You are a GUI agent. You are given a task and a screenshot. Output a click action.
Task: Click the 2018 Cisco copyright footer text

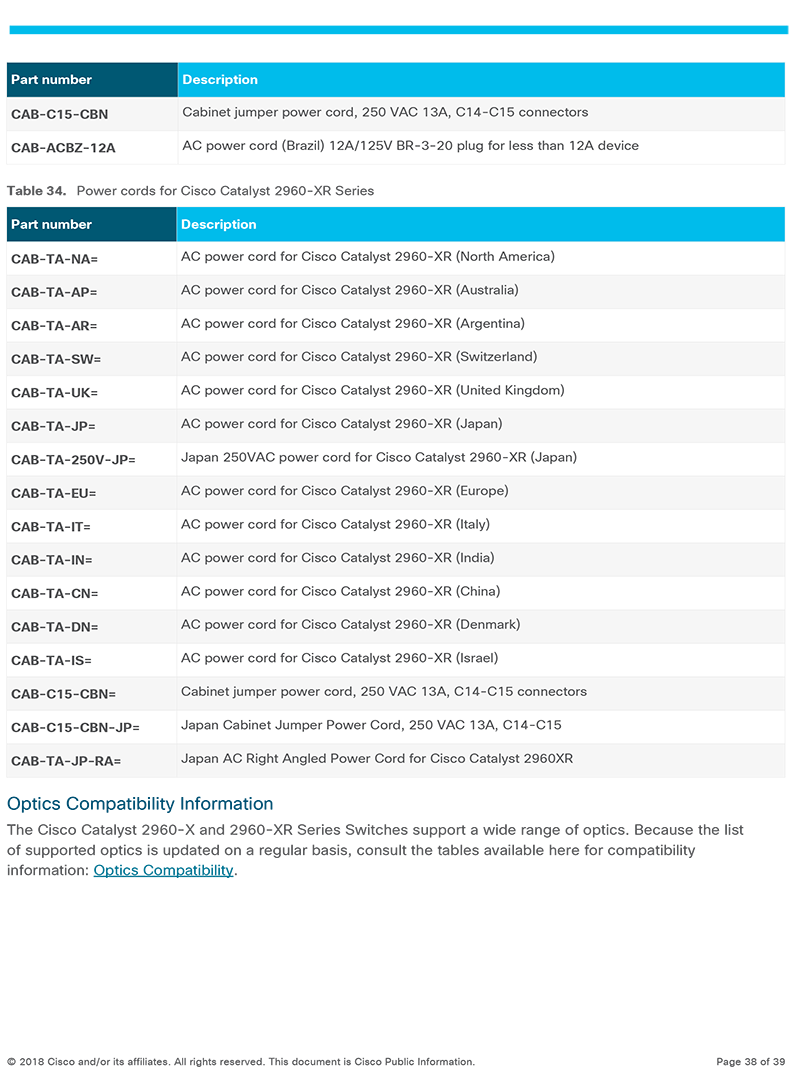tap(241, 1061)
